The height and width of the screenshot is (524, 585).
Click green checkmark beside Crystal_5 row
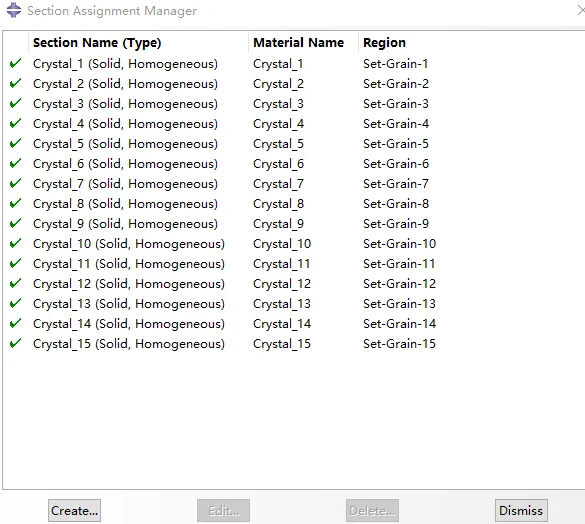15,143
